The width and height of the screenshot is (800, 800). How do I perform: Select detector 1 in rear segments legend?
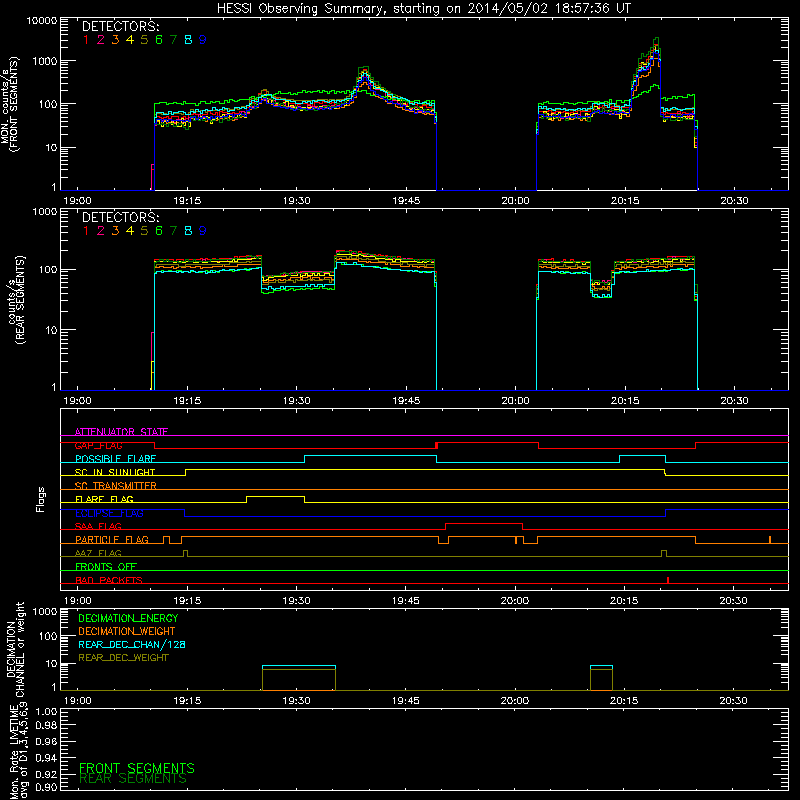[86, 231]
